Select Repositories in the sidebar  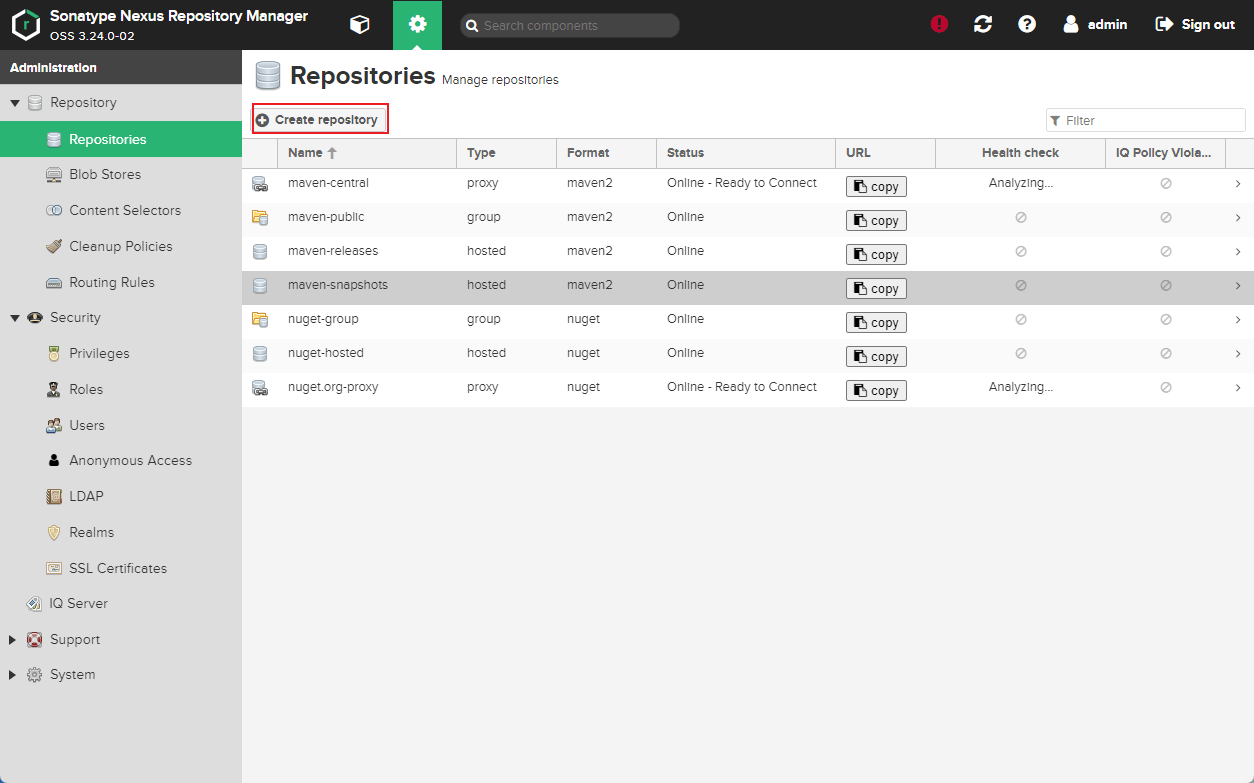click(x=121, y=139)
